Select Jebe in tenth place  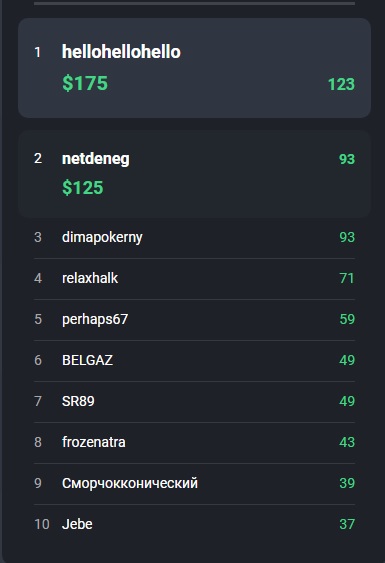coord(194,525)
